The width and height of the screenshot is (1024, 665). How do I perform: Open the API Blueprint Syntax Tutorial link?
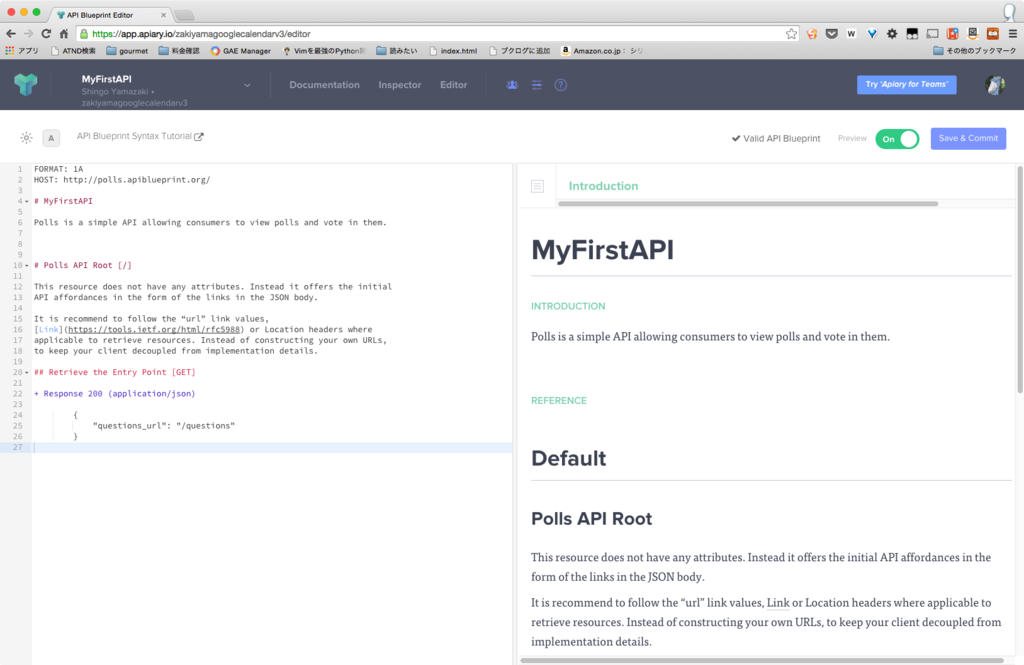(x=139, y=138)
